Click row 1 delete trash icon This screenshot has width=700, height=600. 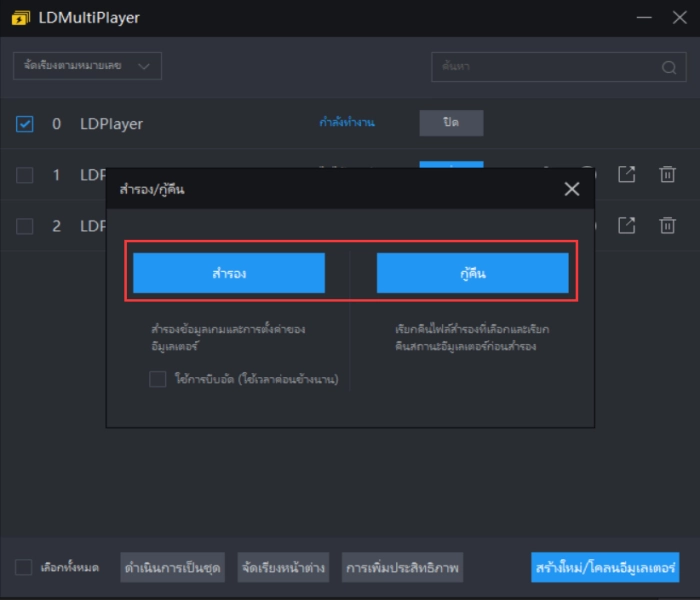coord(667,174)
